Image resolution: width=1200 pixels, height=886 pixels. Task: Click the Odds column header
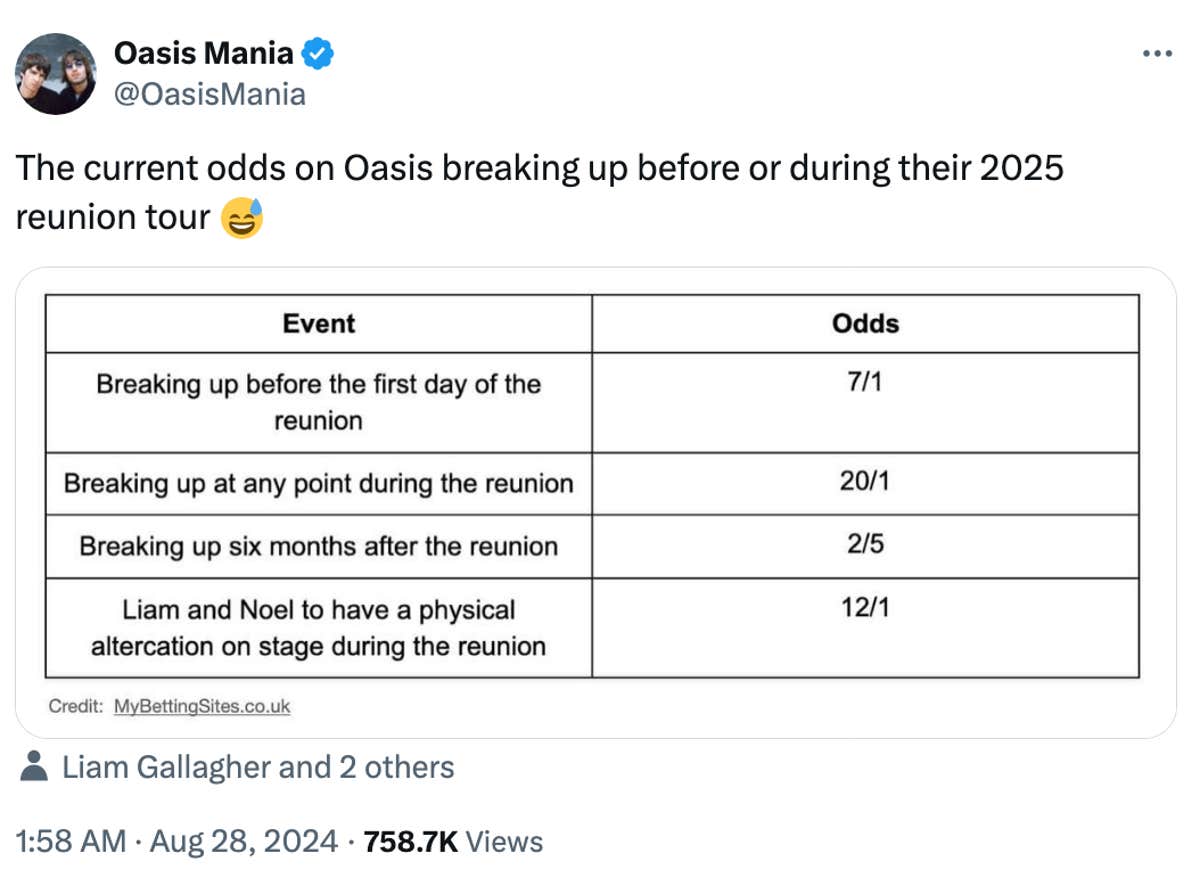pyautogui.click(x=865, y=323)
